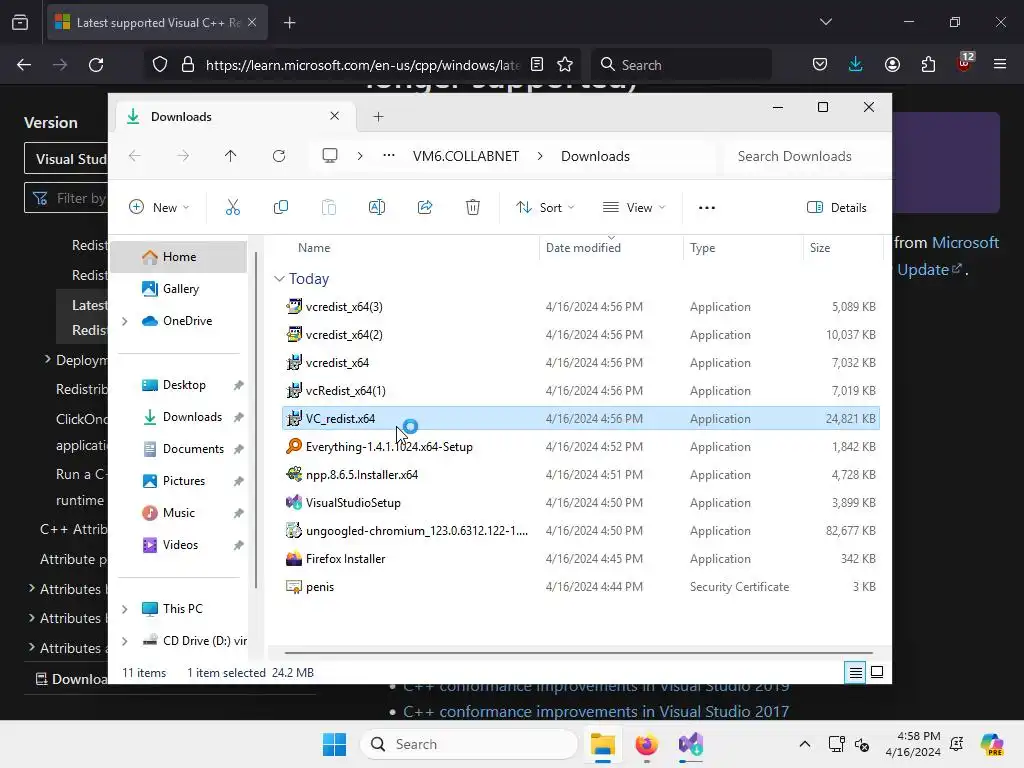Select the Firefox tab Latest supported Visual C++
This screenshot has width=1024, height=768.
(x=157, y=23)
